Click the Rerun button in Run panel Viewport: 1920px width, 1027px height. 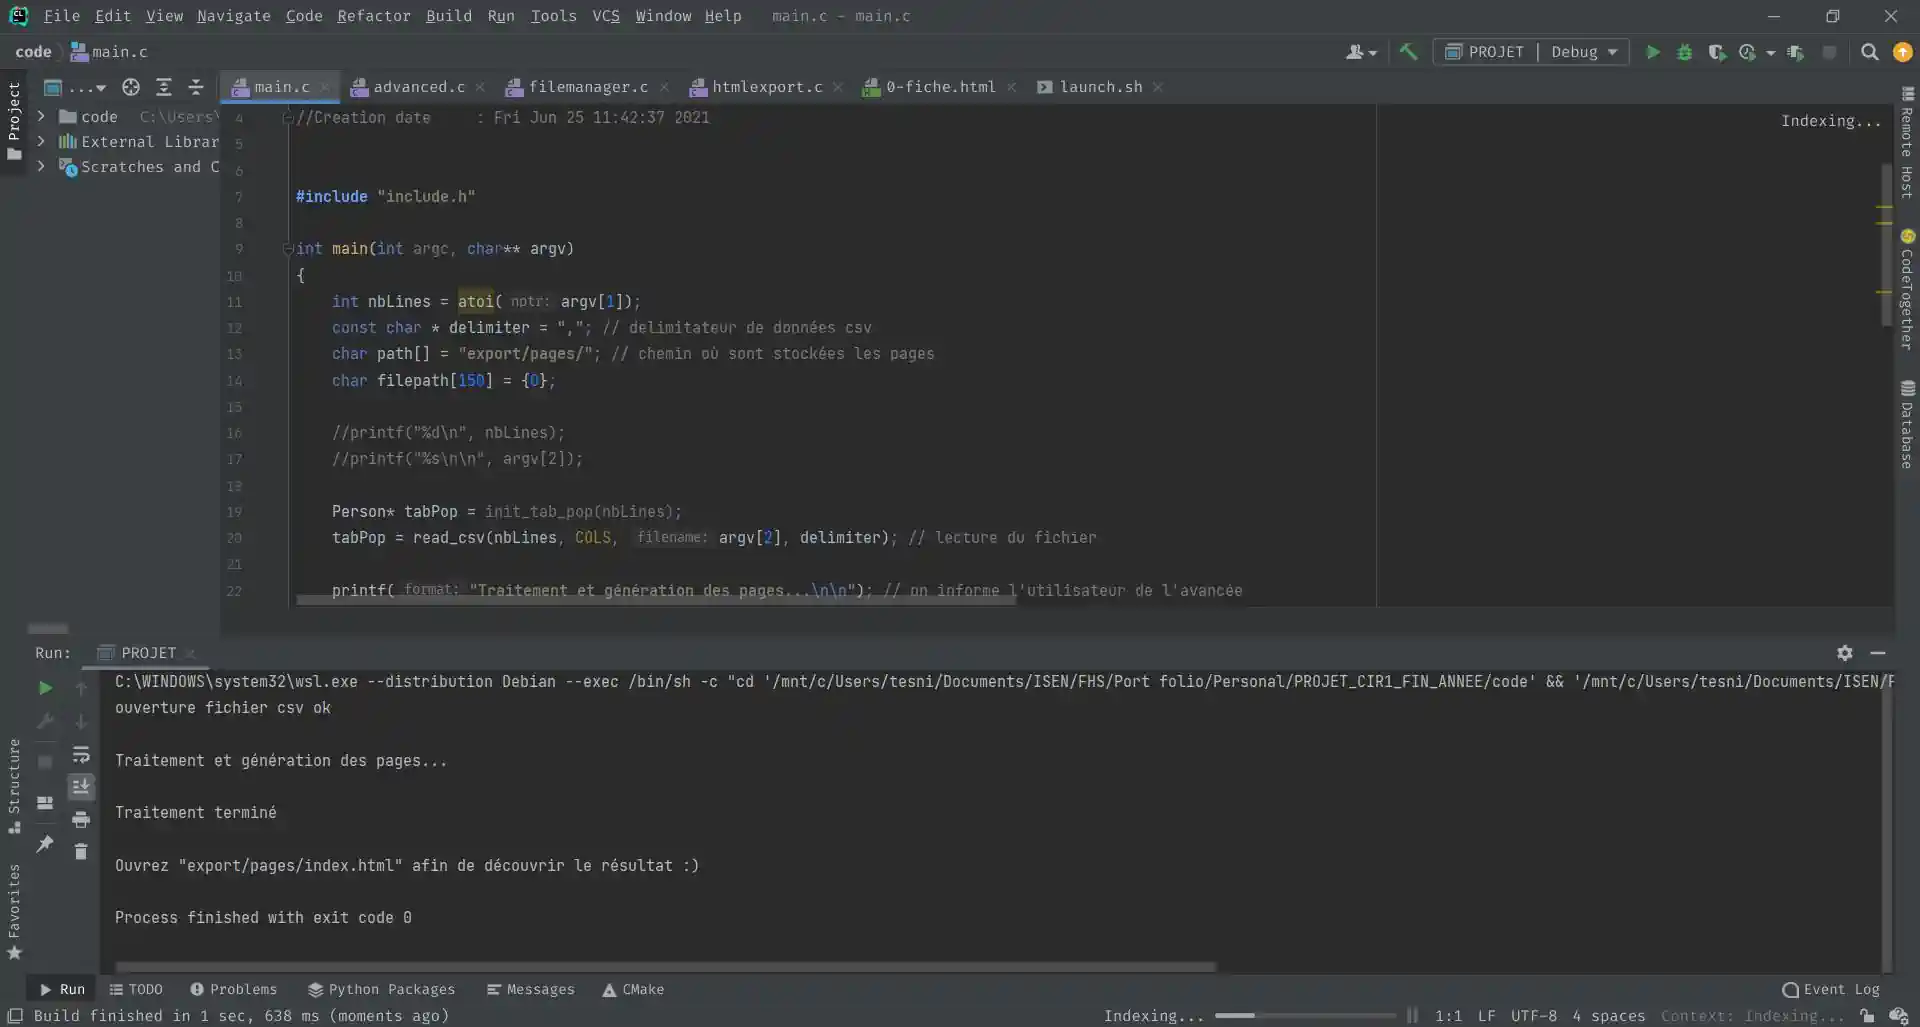coord(45,688)
